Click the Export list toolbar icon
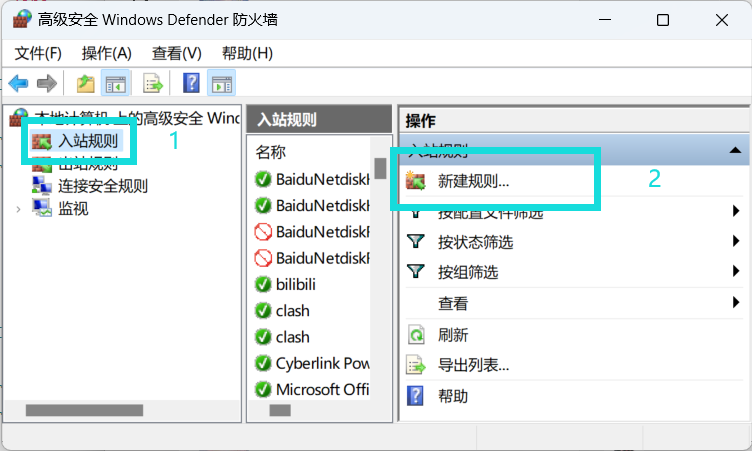 [x=153, y=83]
